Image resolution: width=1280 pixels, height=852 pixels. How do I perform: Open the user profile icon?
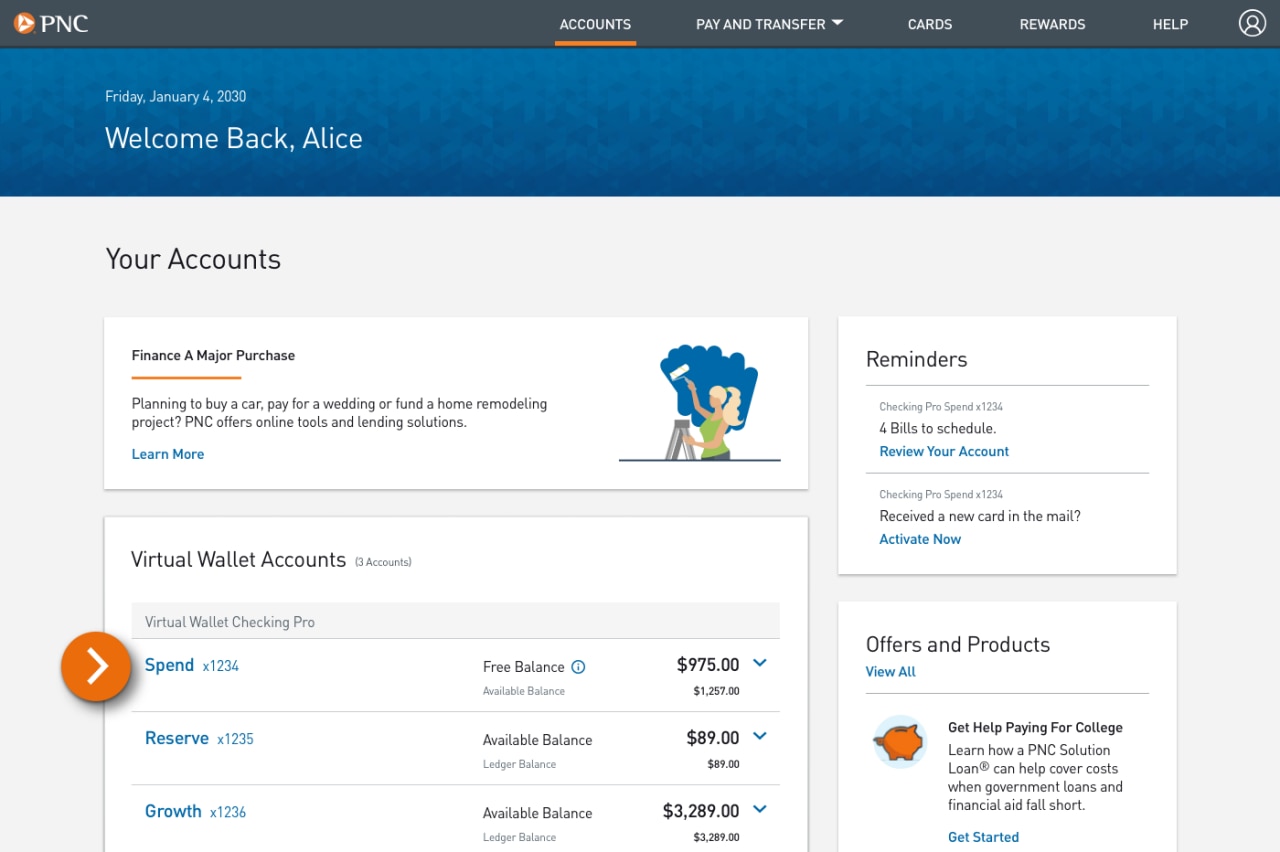pyautogui.click(x=1252, y=22)
